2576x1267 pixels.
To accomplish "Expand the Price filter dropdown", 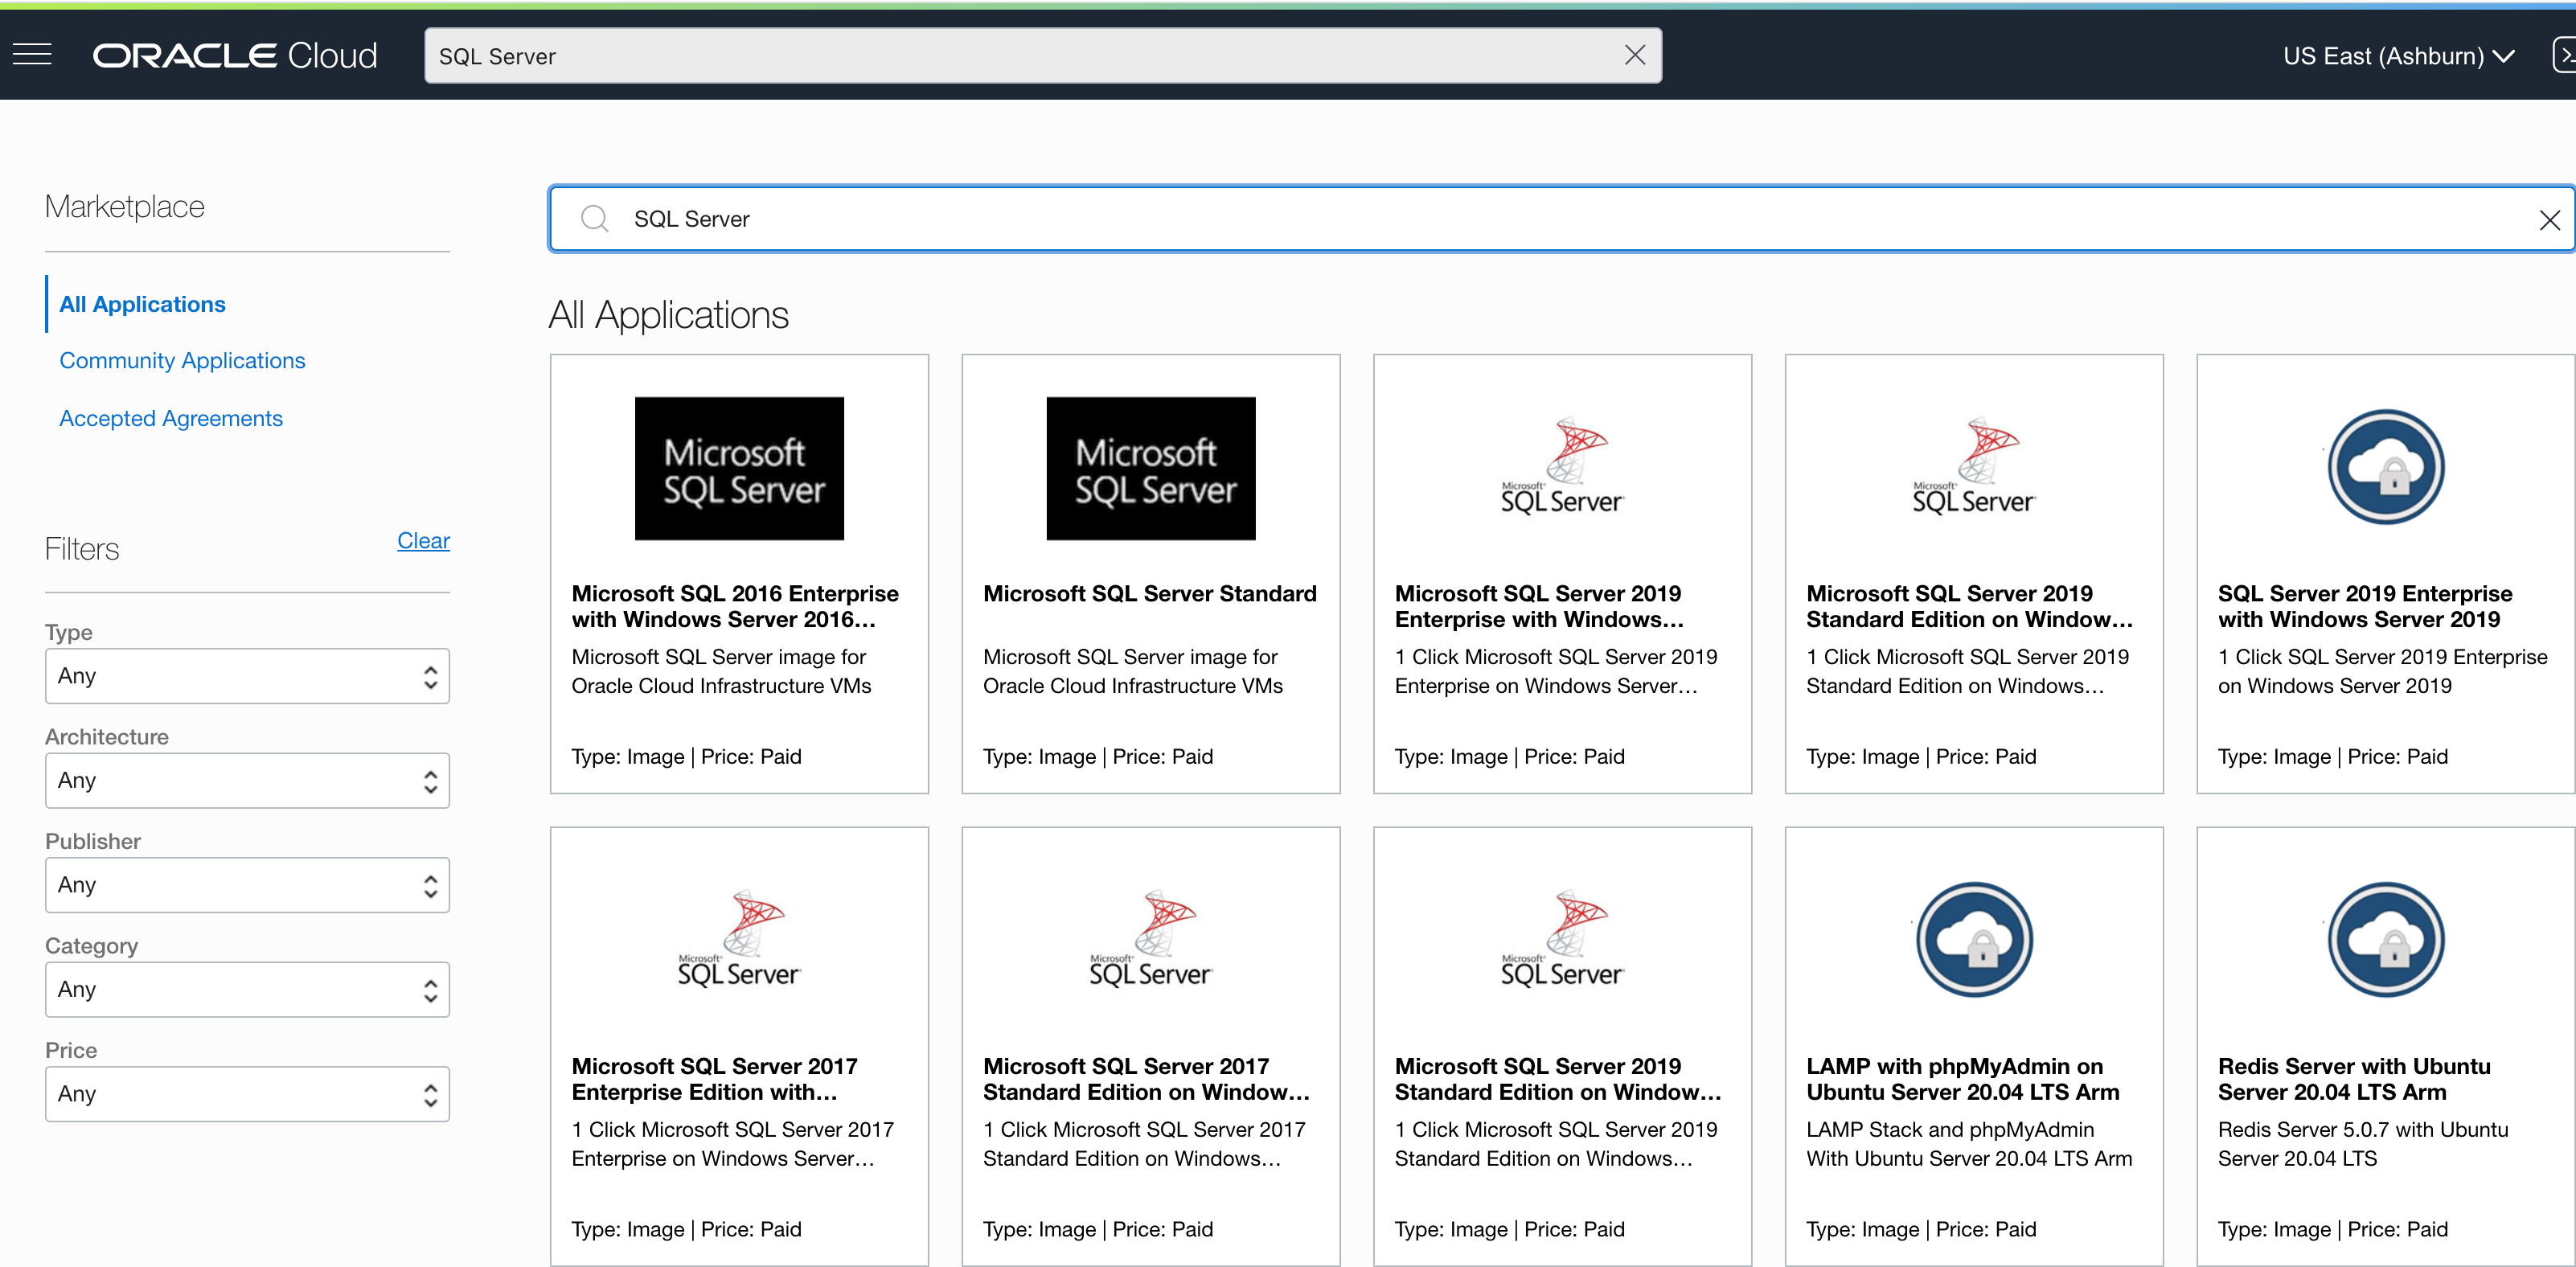I will coord(247,1094).
